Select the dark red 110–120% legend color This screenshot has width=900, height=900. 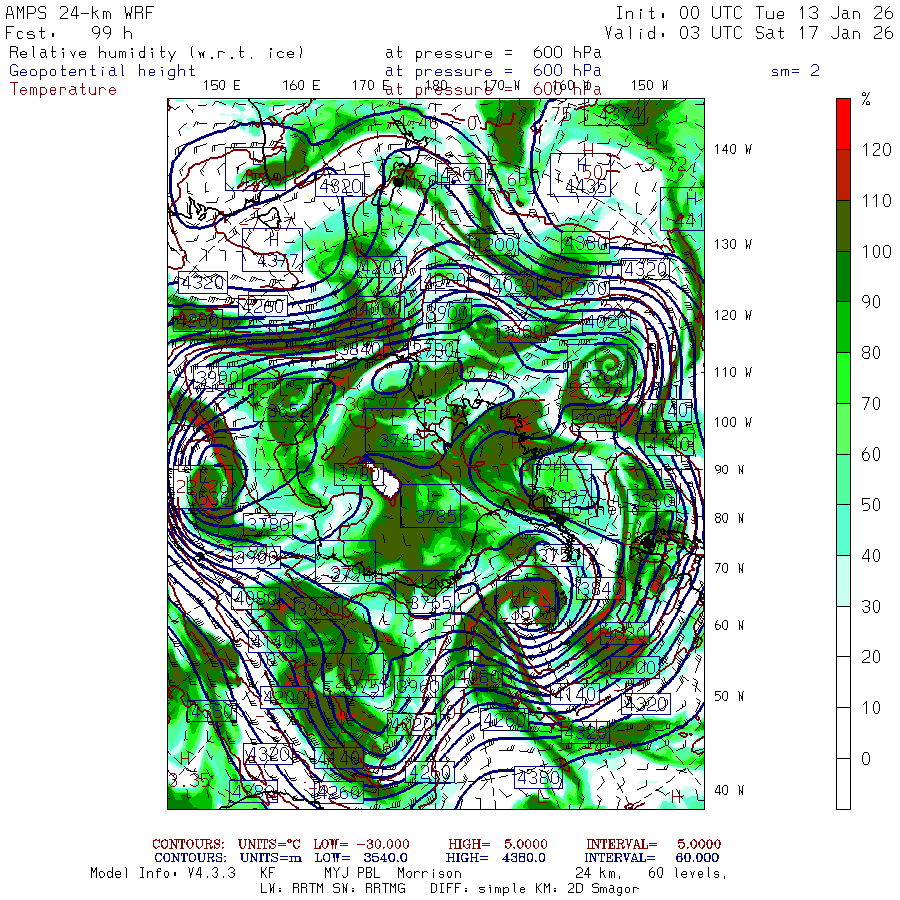click(x=843, y=175)
